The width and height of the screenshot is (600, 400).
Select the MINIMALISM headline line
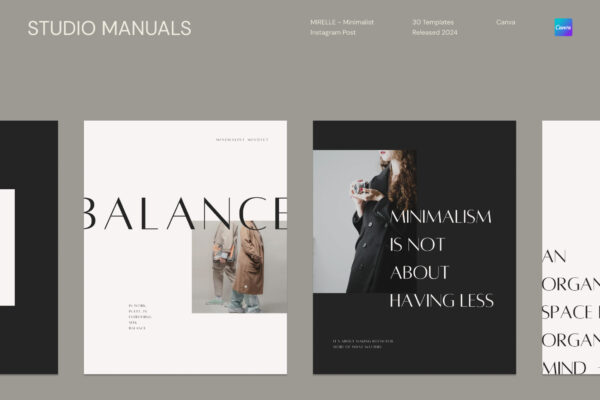pos(440,217)
